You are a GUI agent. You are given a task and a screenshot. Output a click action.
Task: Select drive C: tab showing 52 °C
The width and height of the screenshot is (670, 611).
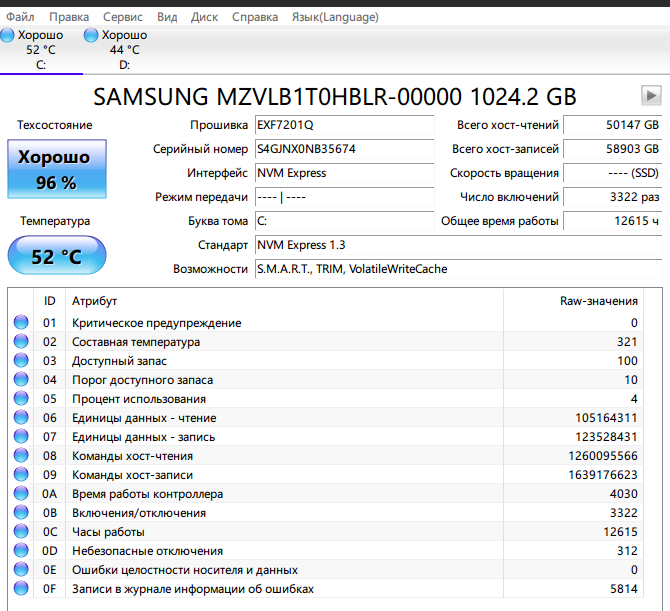coord(41,50)
